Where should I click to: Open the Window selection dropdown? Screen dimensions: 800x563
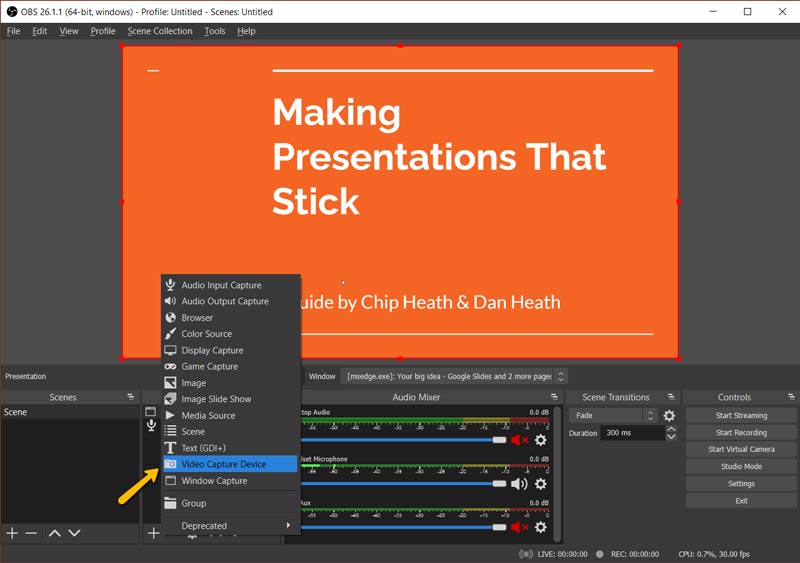tap(454, 376)
